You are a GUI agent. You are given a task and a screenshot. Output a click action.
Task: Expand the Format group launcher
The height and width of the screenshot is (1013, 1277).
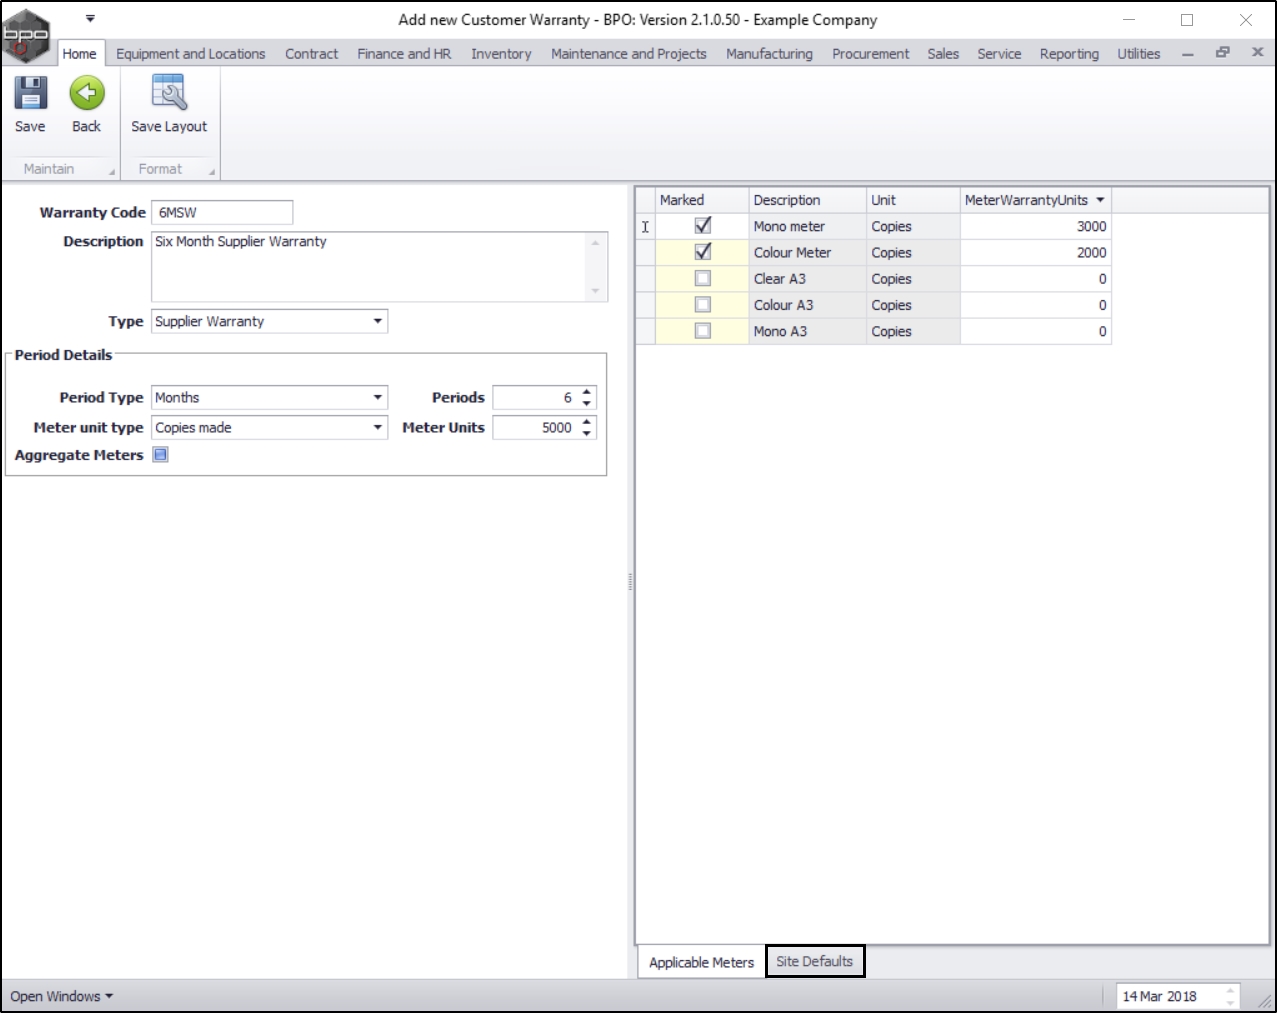[x=212, y=172]
